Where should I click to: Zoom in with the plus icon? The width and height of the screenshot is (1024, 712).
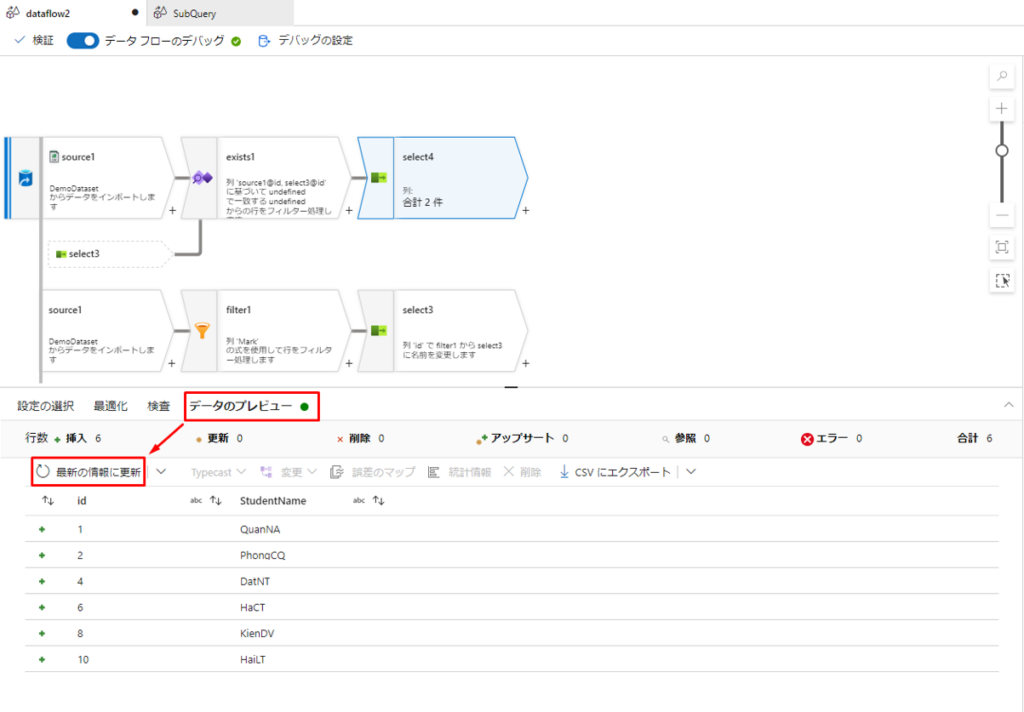[x=1002, y=108]
